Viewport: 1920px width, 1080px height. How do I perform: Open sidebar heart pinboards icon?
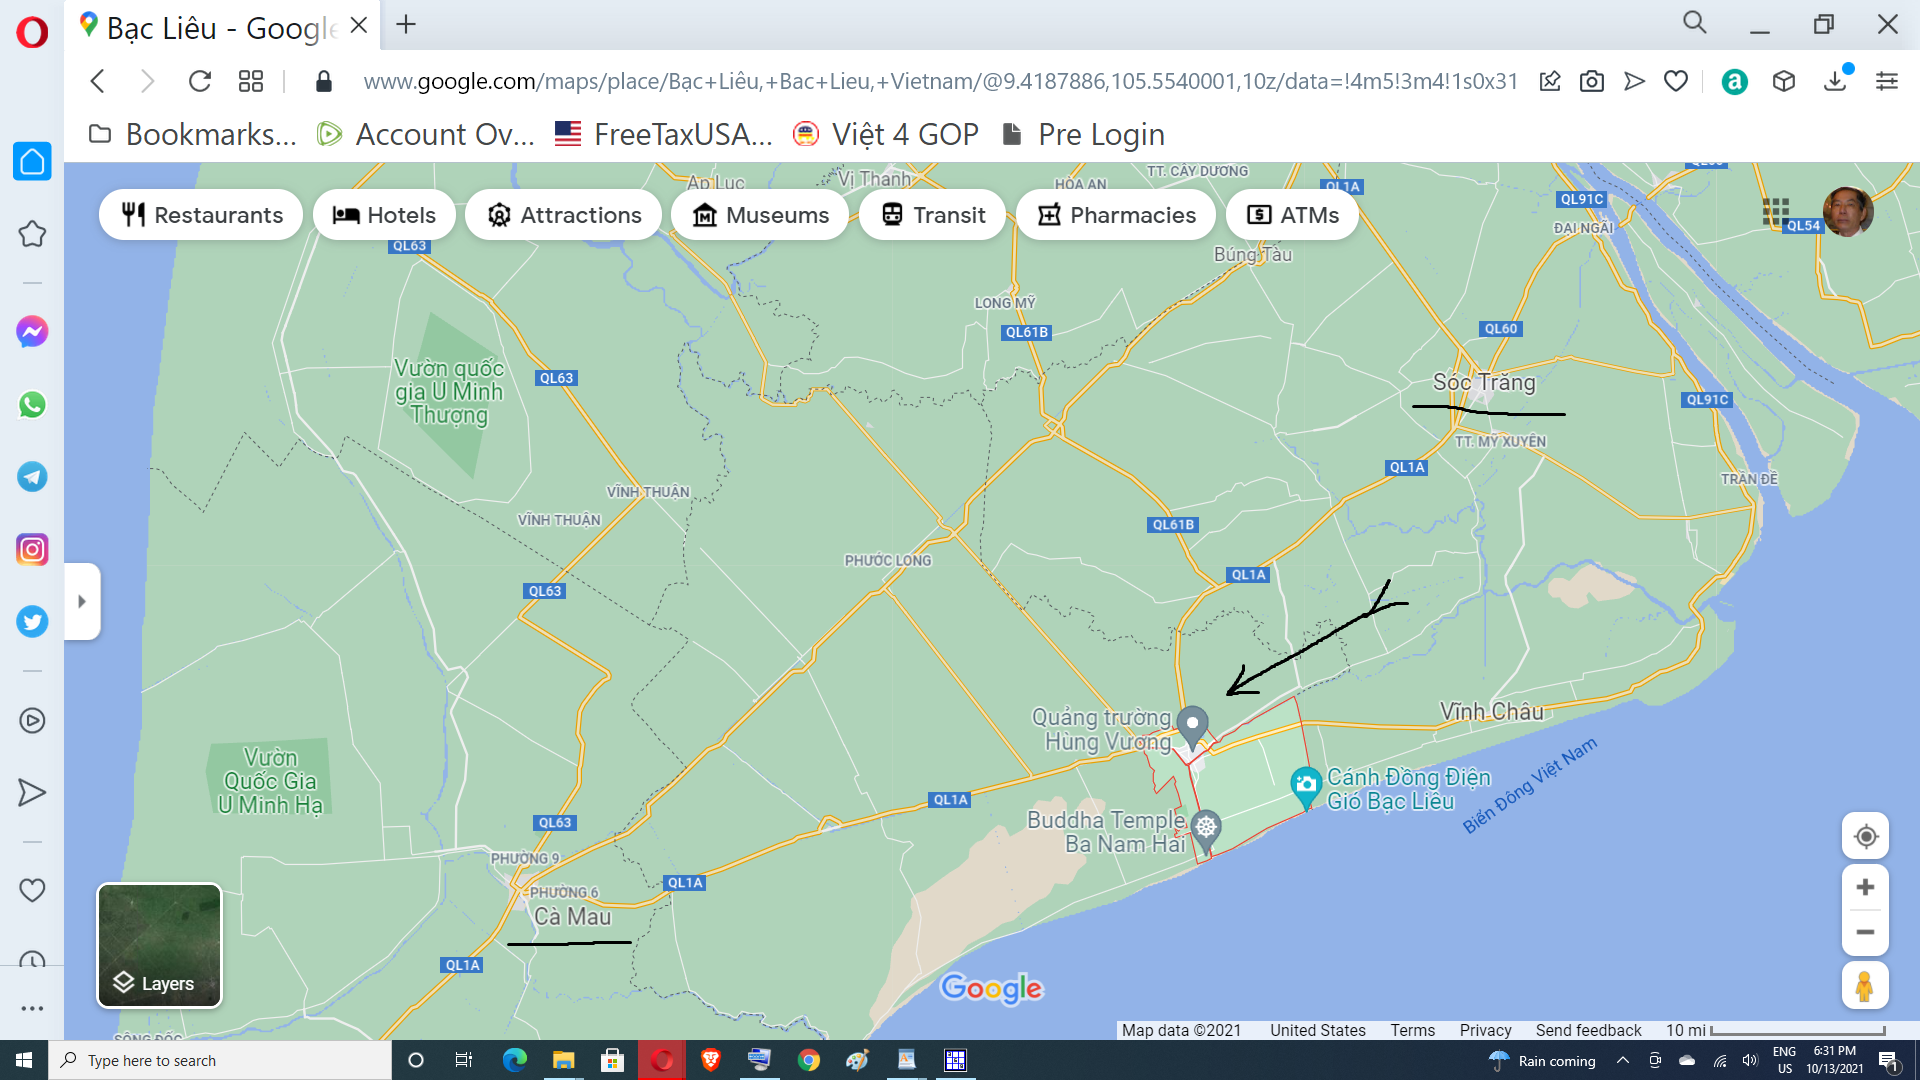coord(32,890)
